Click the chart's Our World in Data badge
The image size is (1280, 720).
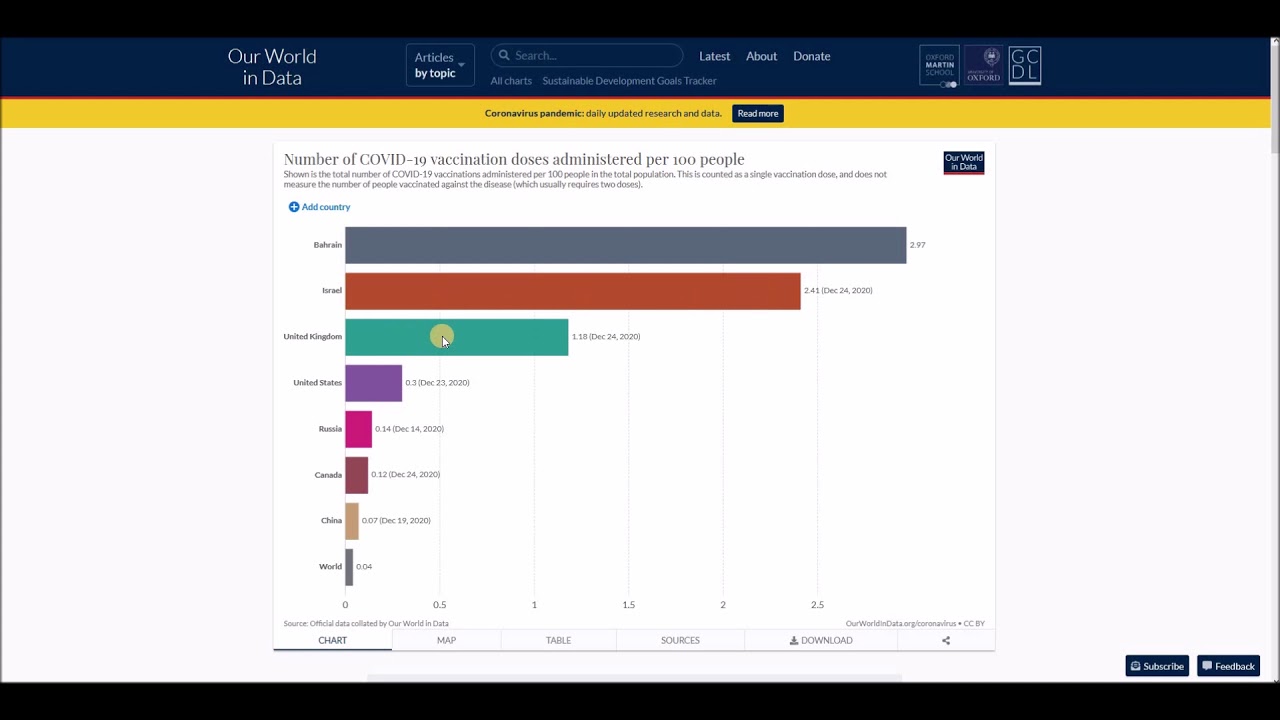click(x=964, y=162)
